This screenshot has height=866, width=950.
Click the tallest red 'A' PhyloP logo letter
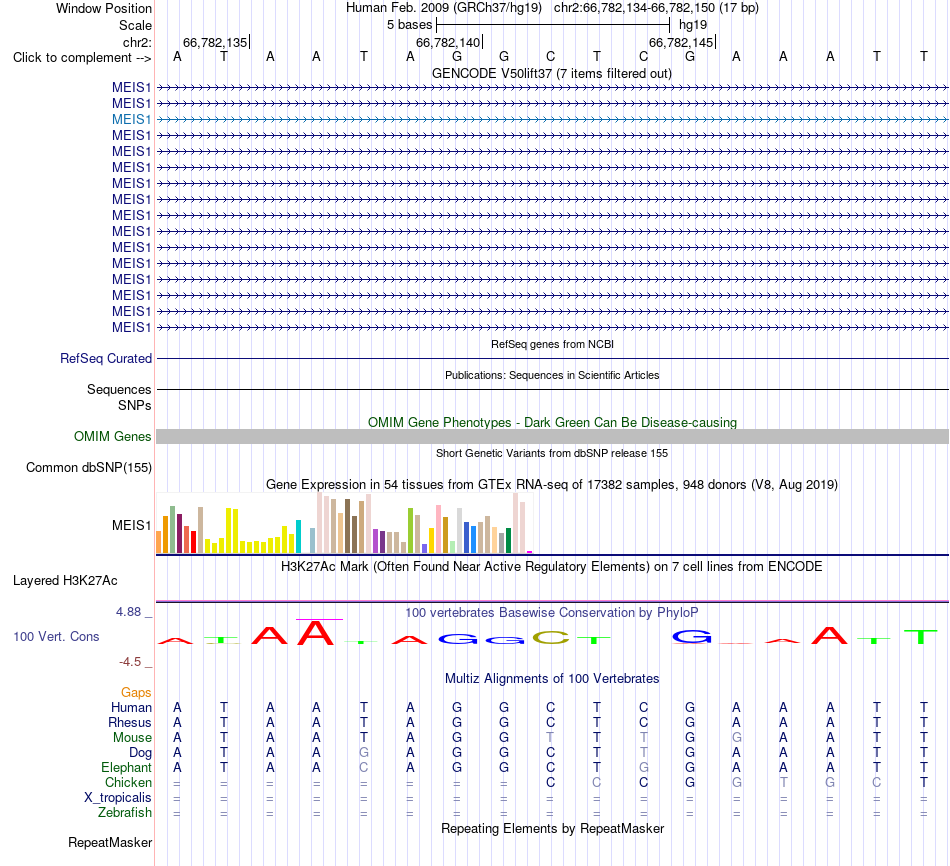[x=314, y=633]
